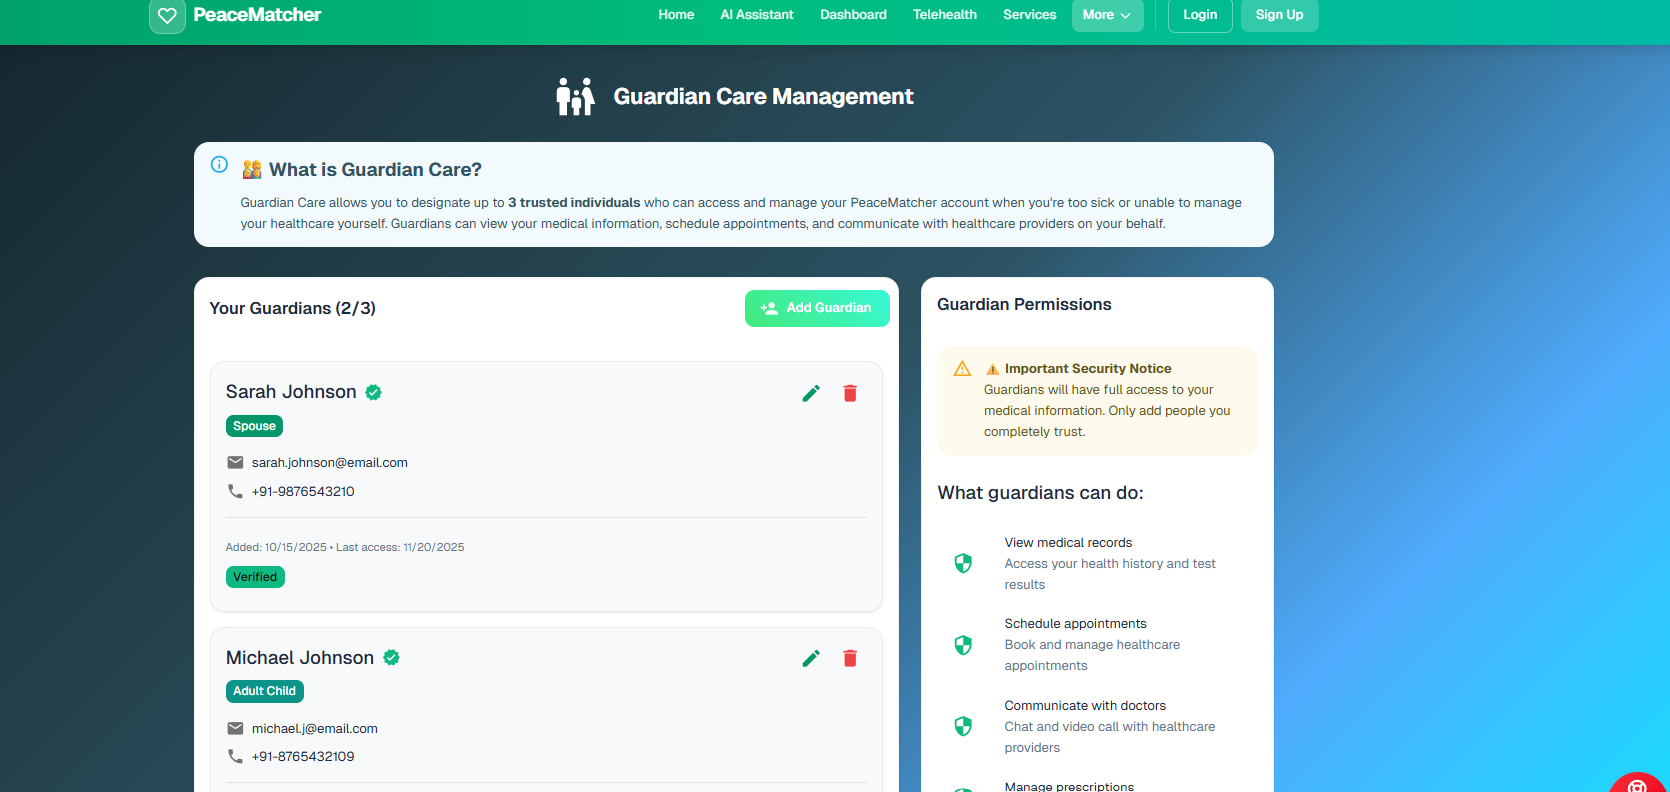
Task: Click the people emoji before What is Guardian Care
Action: [252, 170]
